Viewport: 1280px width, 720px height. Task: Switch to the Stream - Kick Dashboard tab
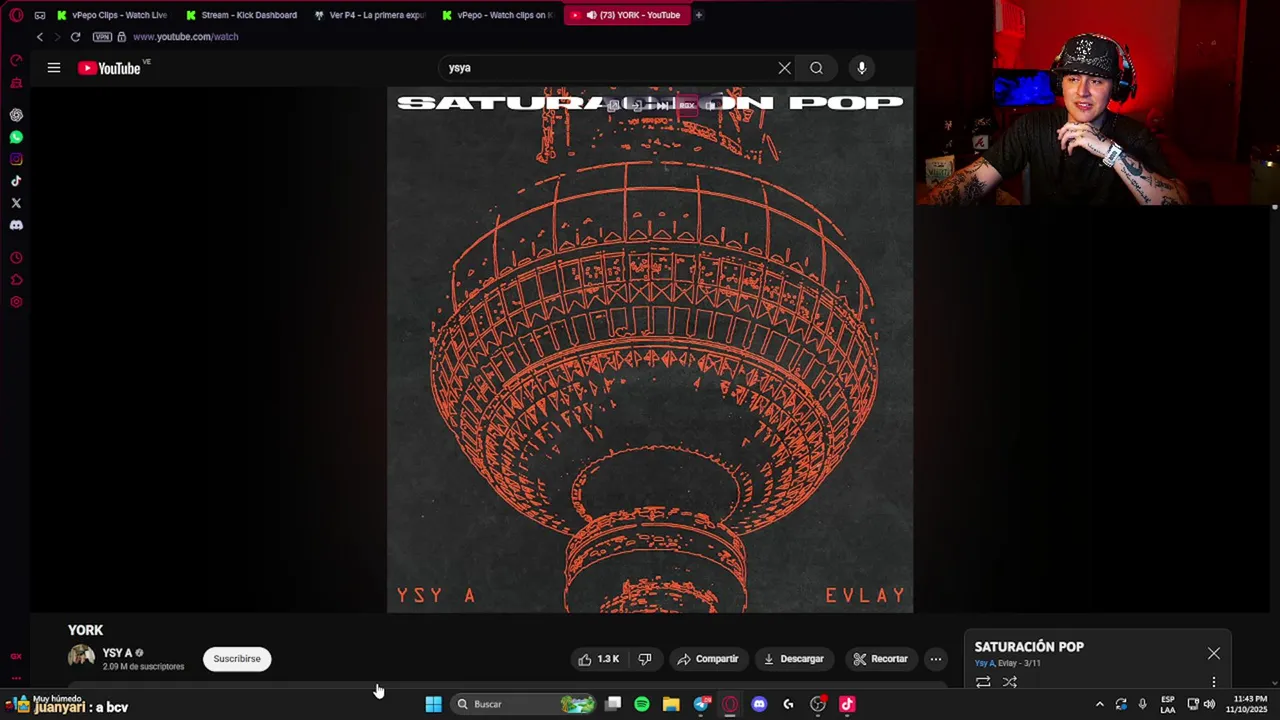pyautogui.click(x=242, y=15)
